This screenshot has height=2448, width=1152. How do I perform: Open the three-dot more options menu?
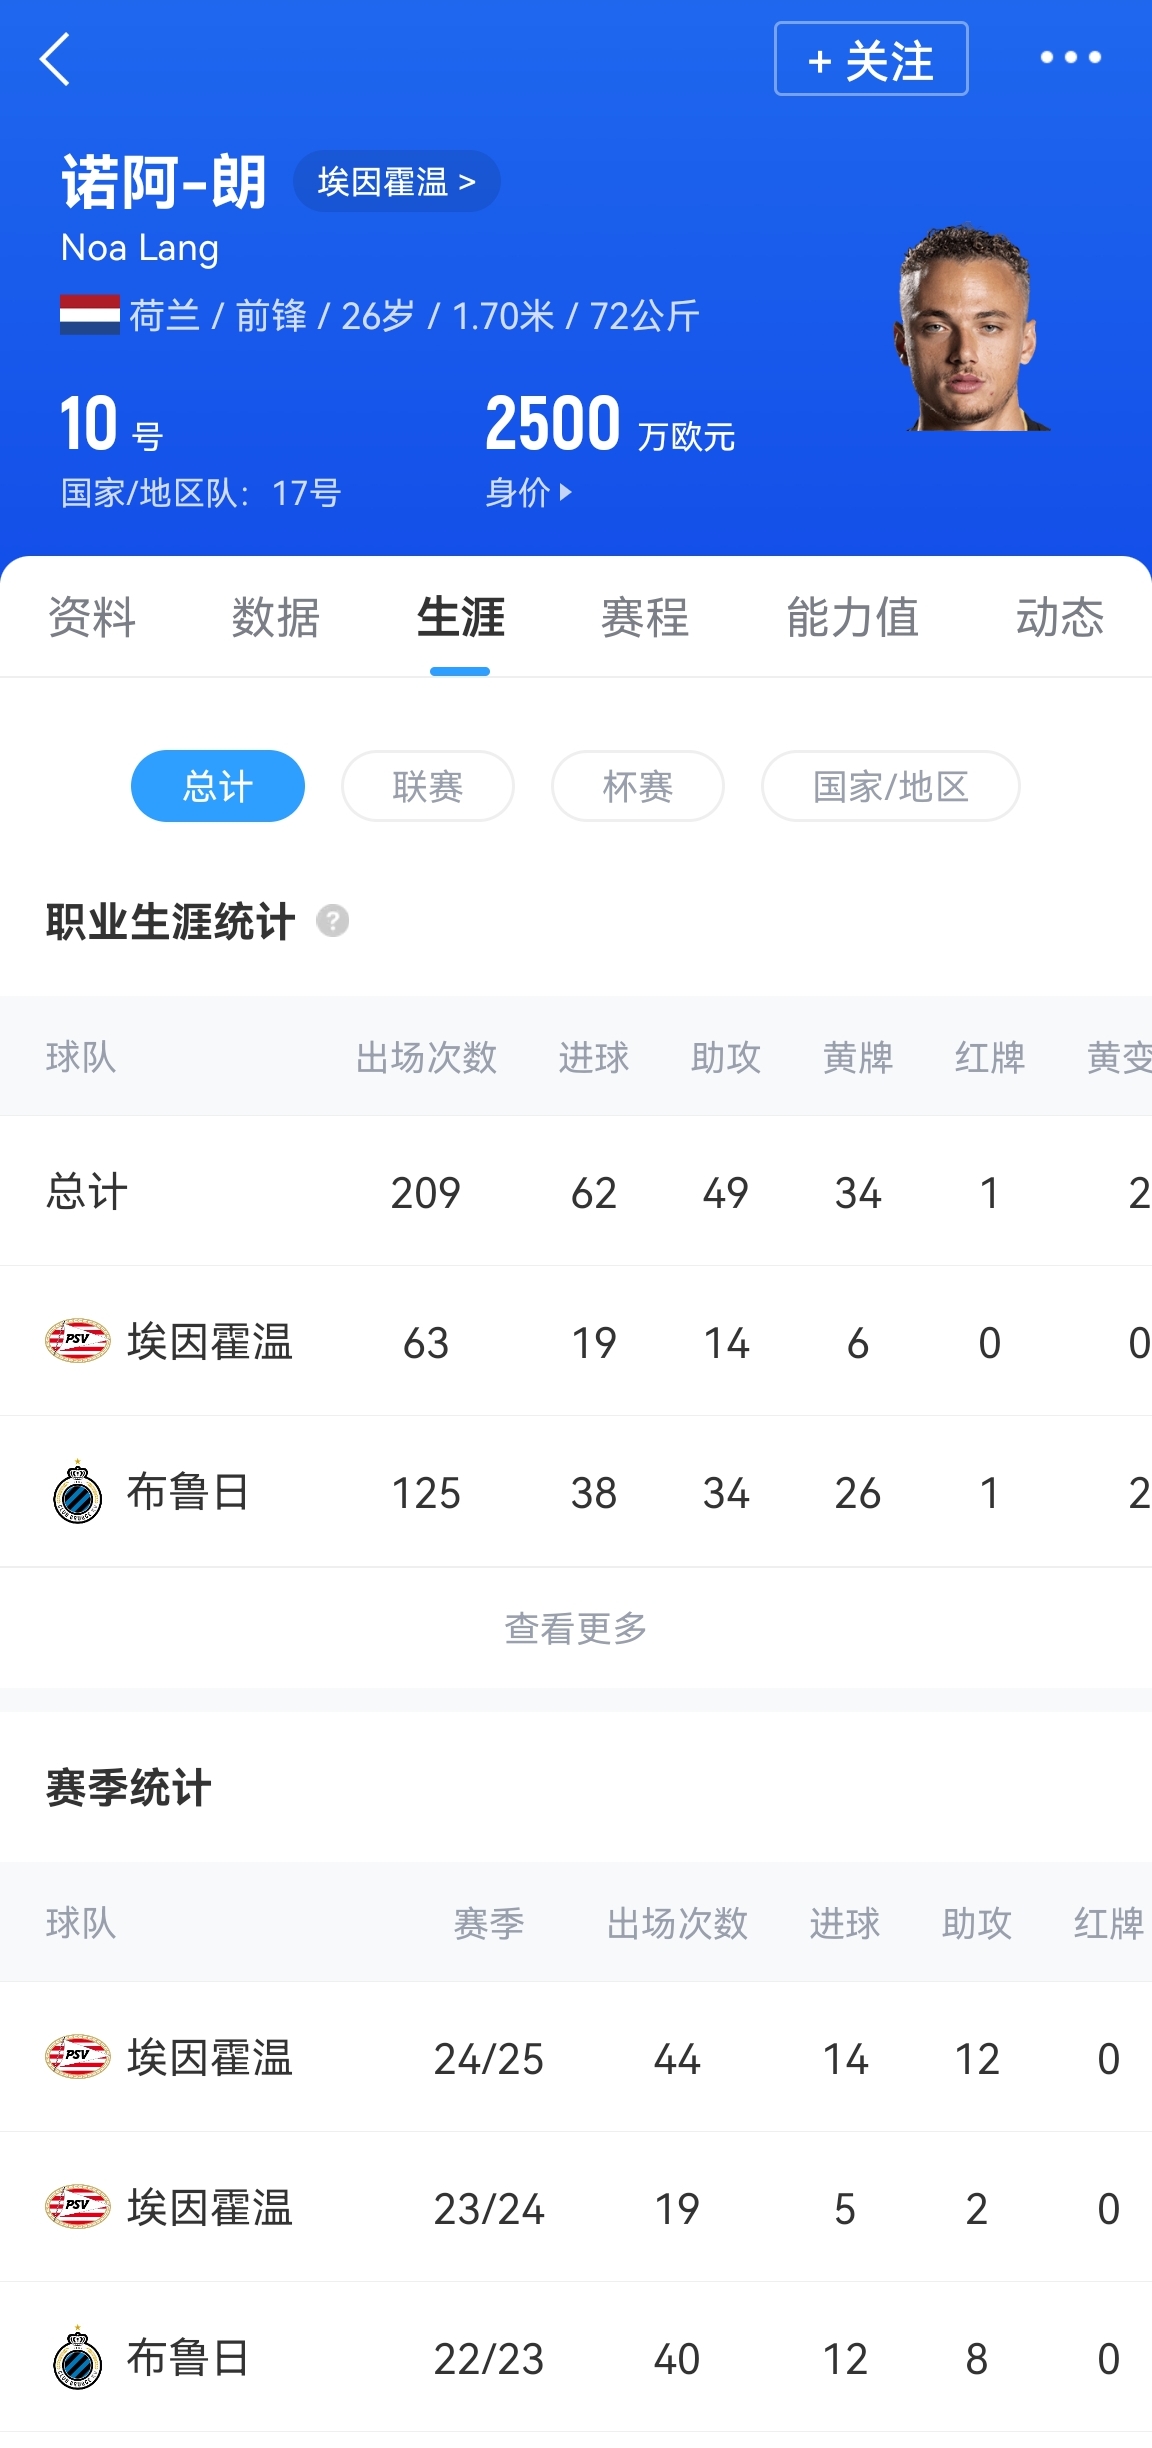(x=1070, y=58)
